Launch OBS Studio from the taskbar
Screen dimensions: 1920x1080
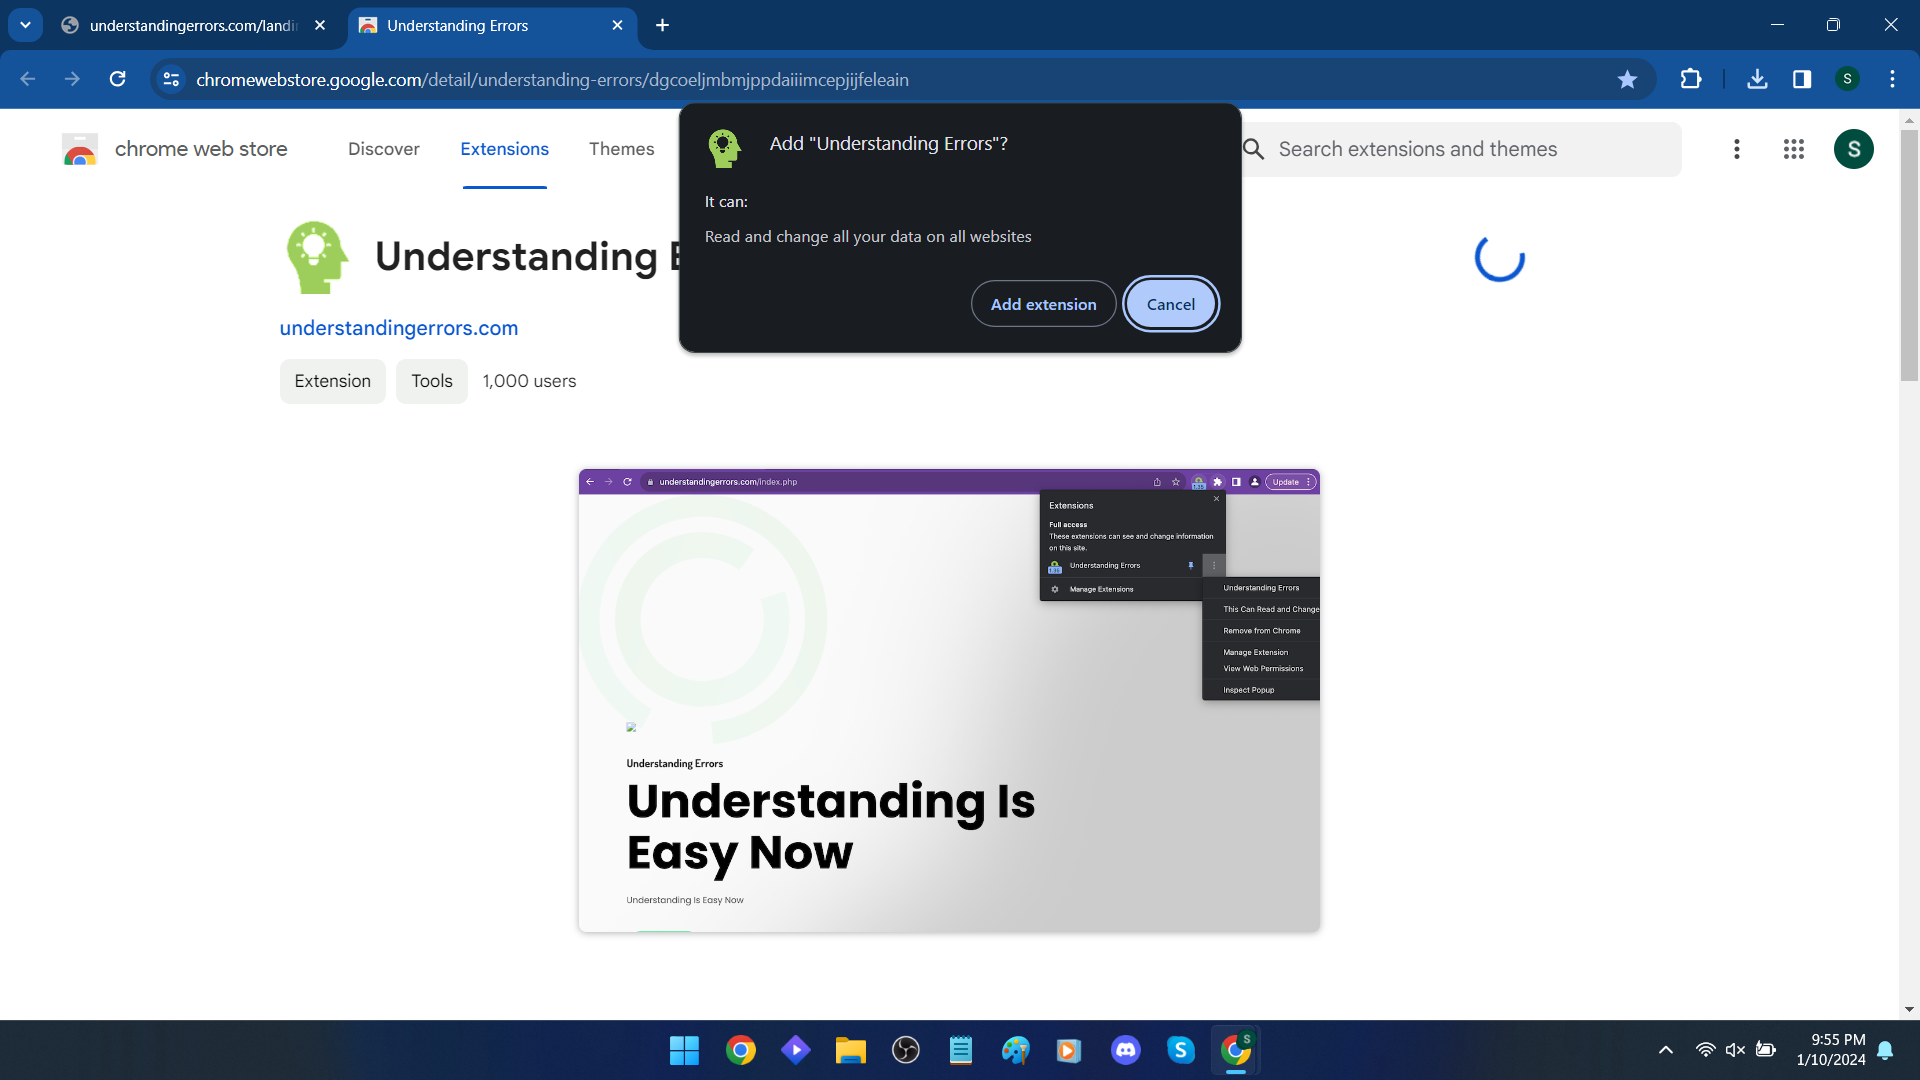905,1050
